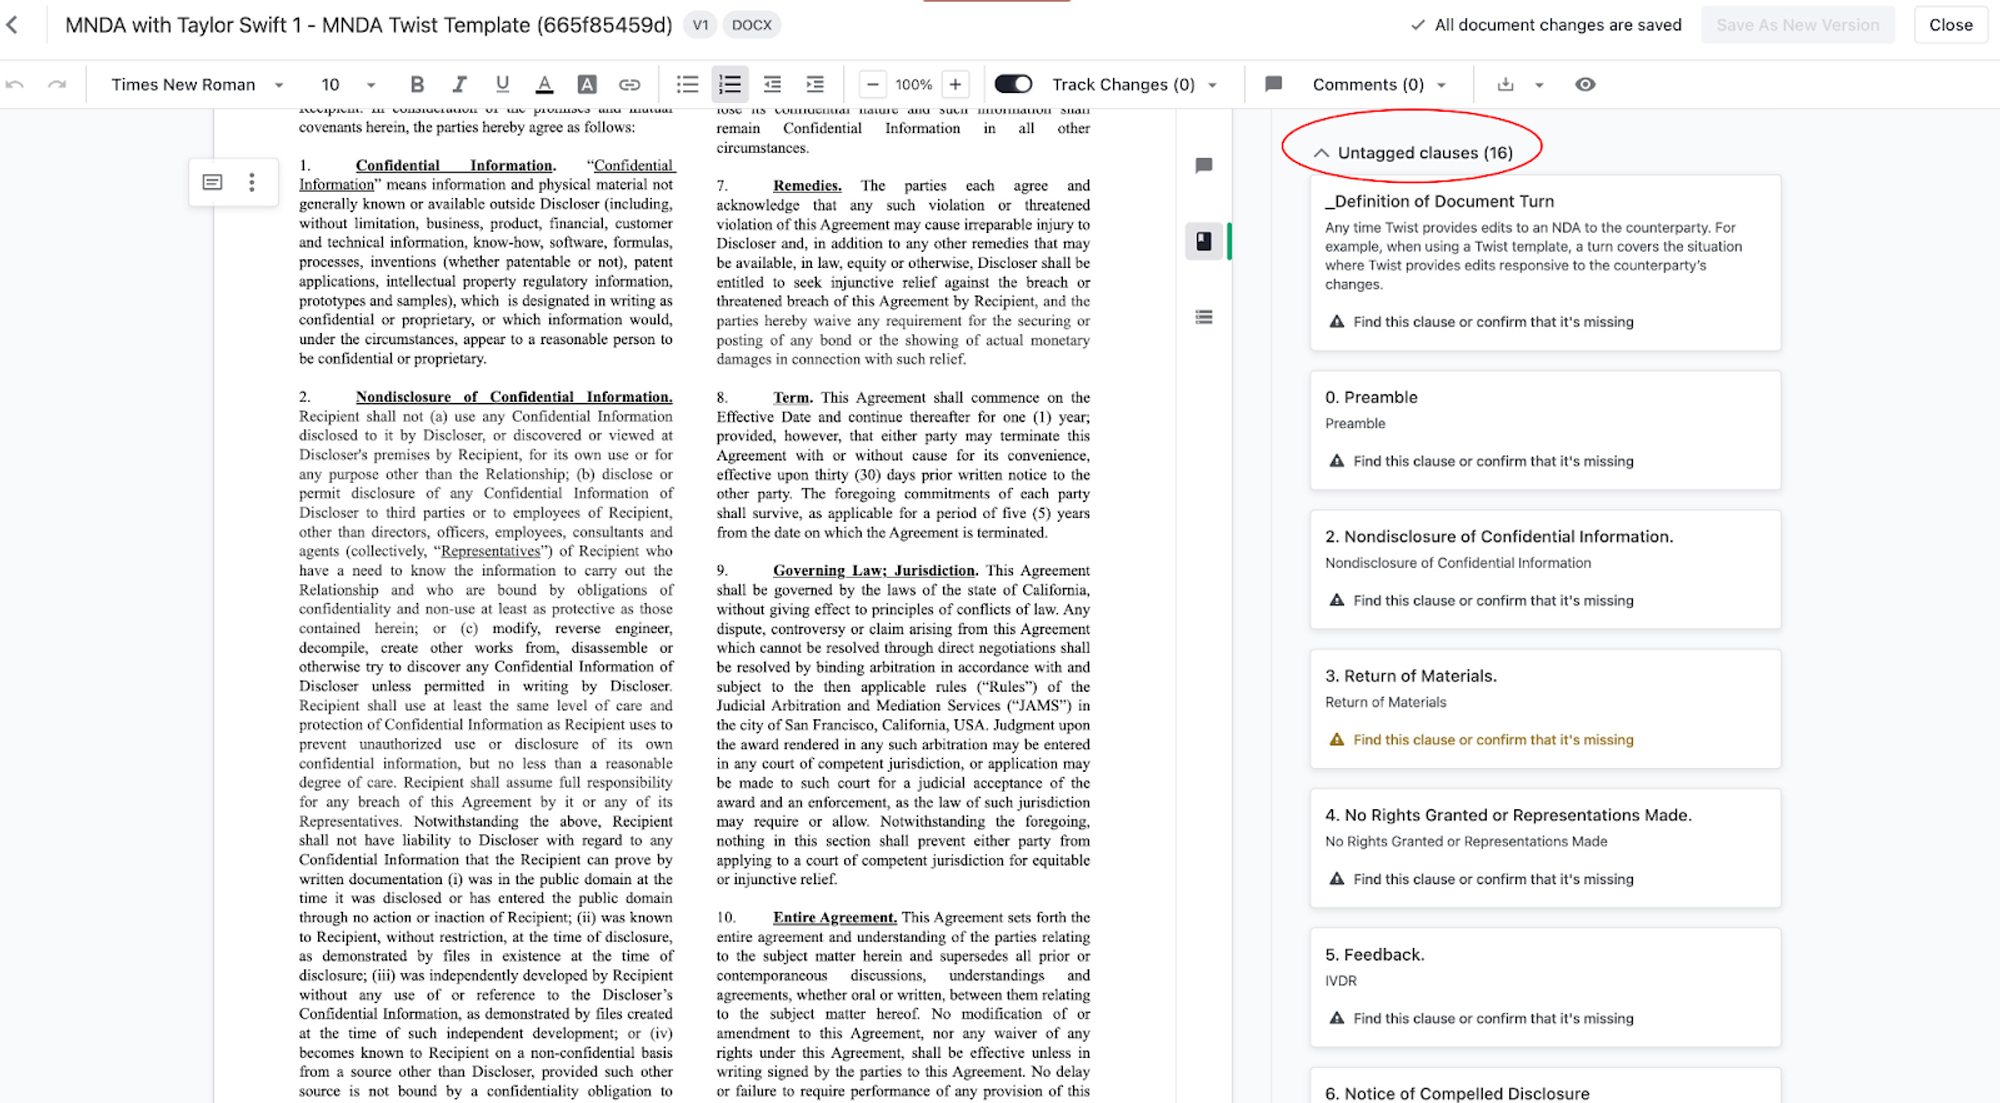Redo the last undone edit
The height and width of the screenshot is (1103, 2000).
point(57,85)
